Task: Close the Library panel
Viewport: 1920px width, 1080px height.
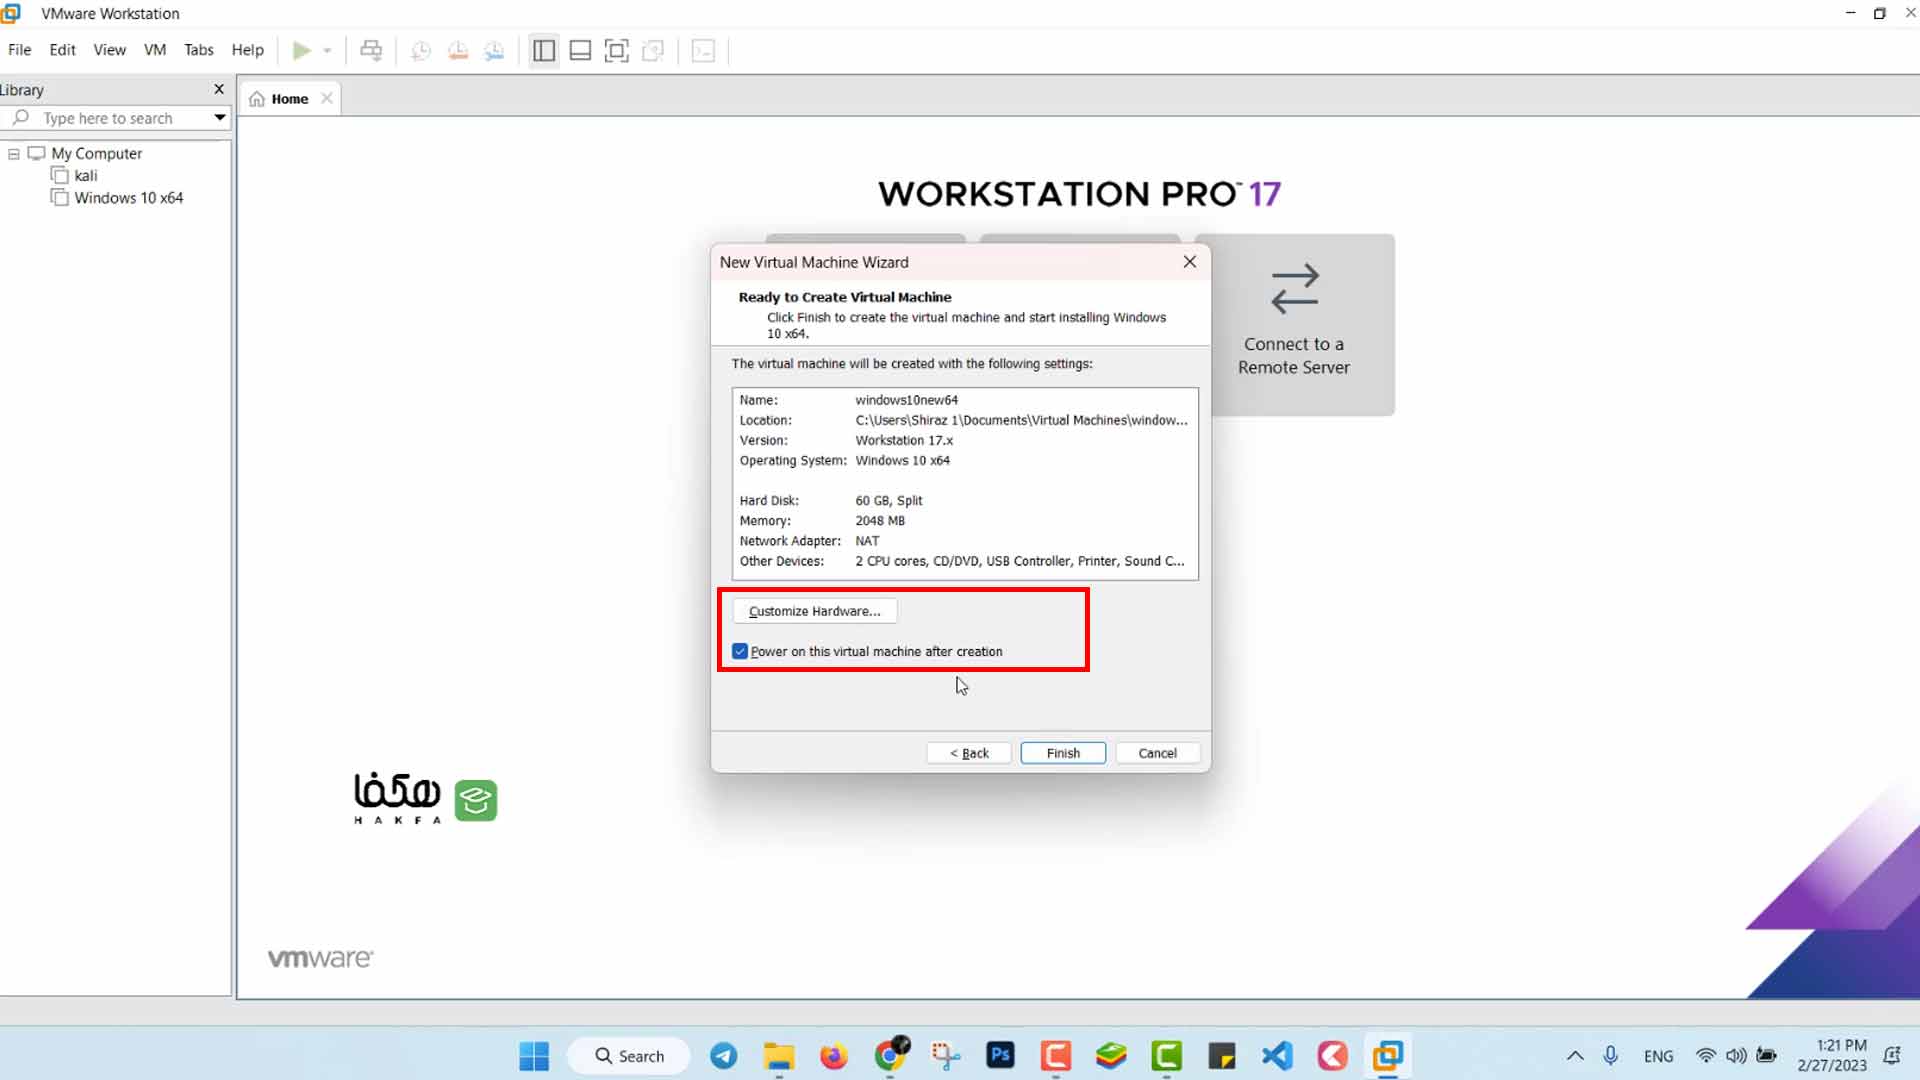Action: coord(219,89)
